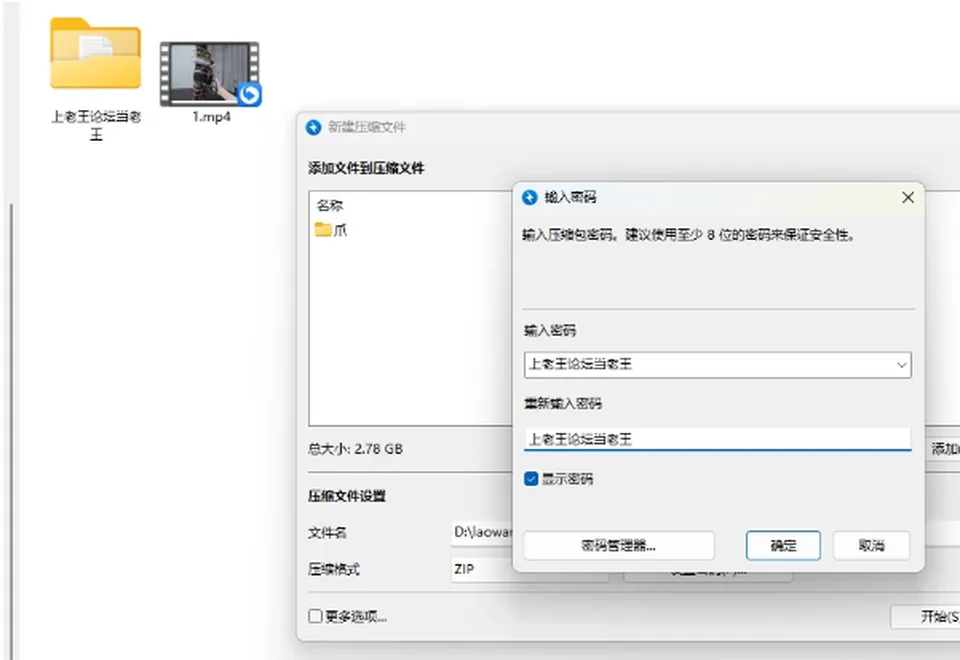Select the 上老王论坛当老王 folder icon
This screenshot has height=660, width=960.
[96, 54]
